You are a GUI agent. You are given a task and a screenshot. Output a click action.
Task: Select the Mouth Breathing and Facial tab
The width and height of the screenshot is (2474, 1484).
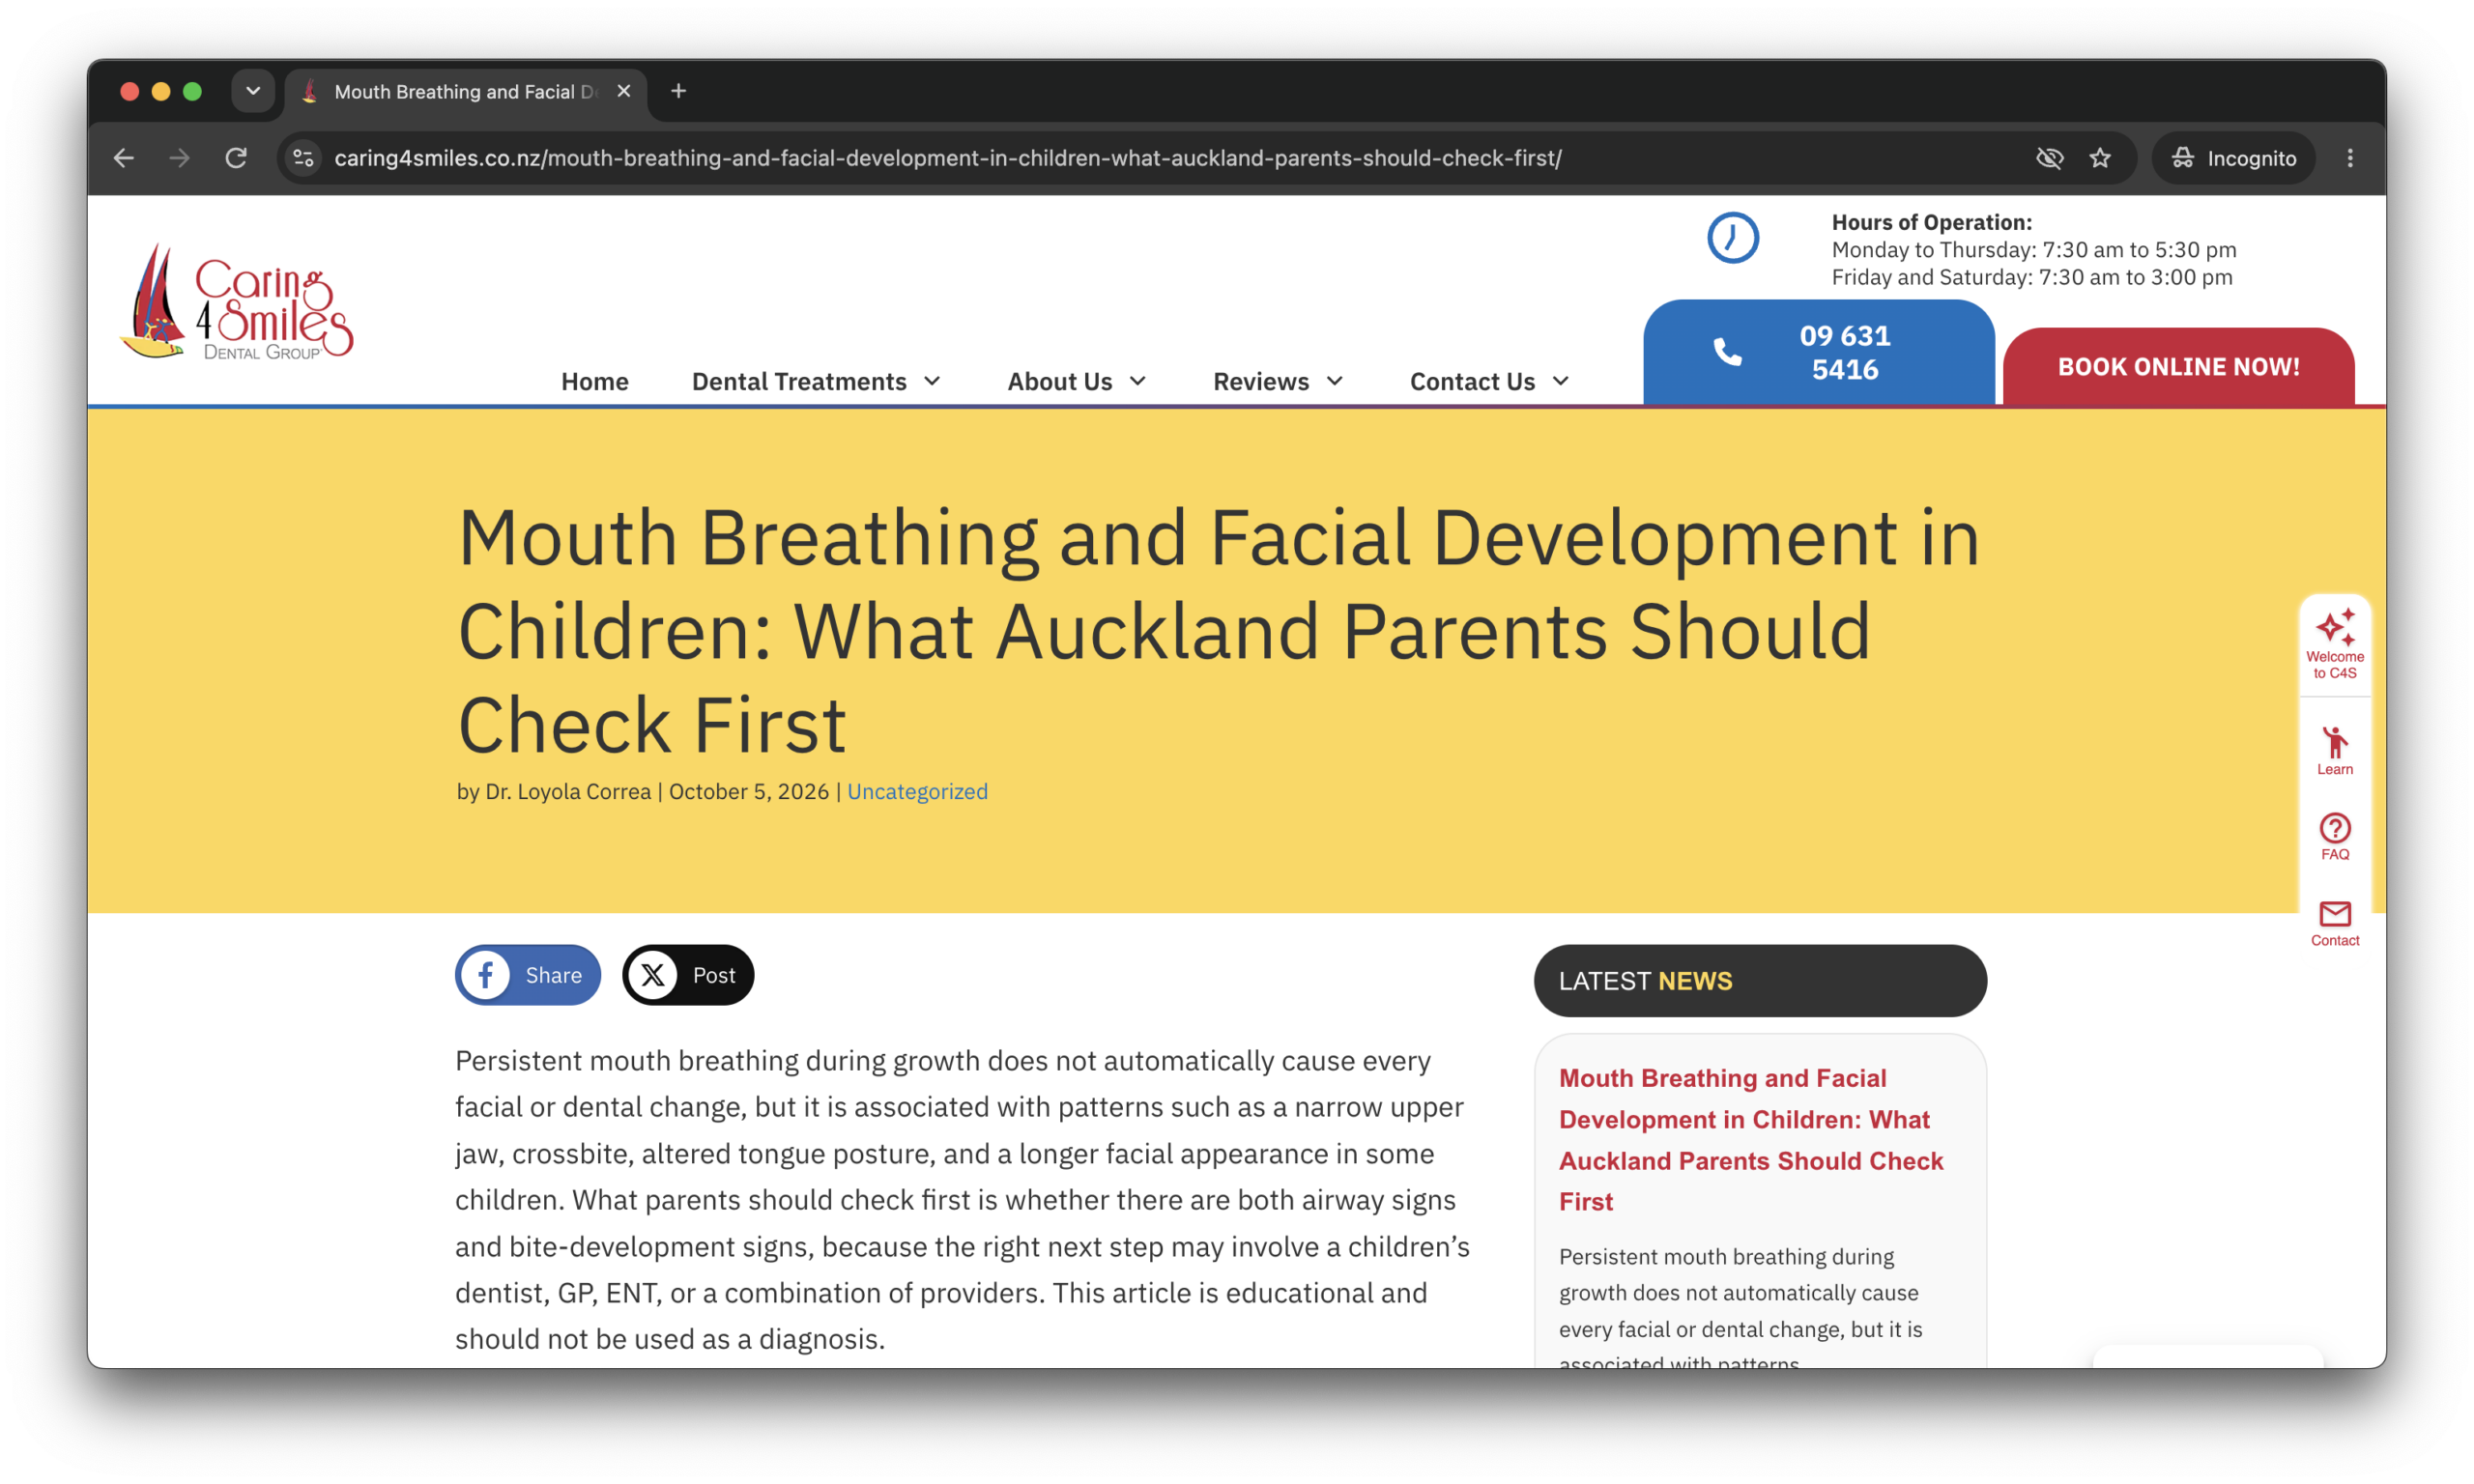pos(465,92)
